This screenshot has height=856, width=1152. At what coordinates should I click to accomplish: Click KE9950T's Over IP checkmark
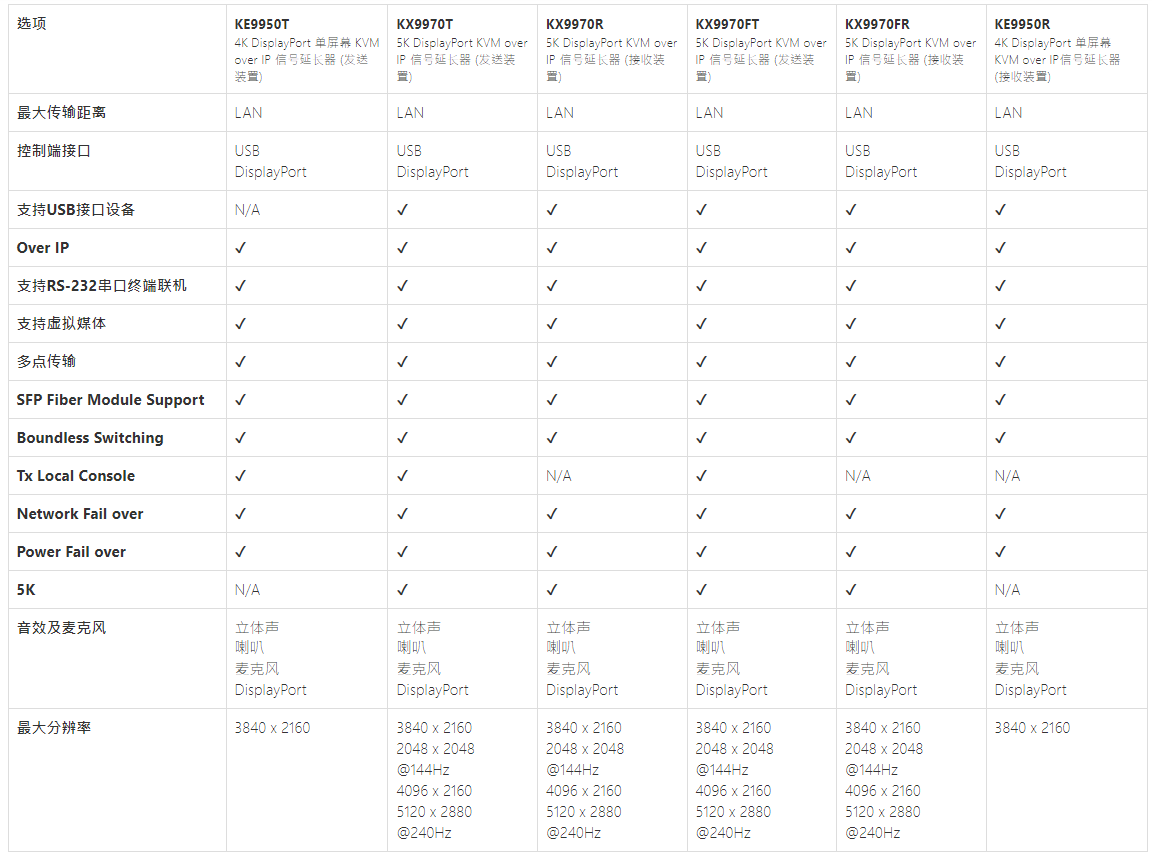coord(240,248)
